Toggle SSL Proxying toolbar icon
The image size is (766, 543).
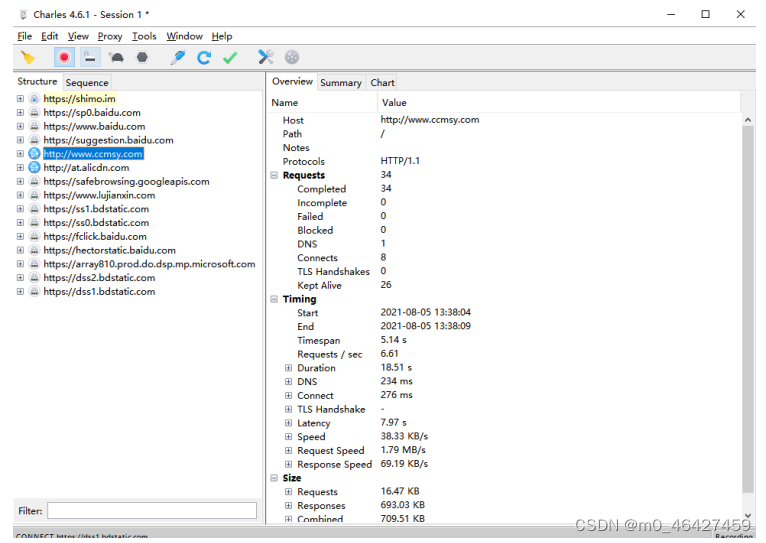pos(90,58)
